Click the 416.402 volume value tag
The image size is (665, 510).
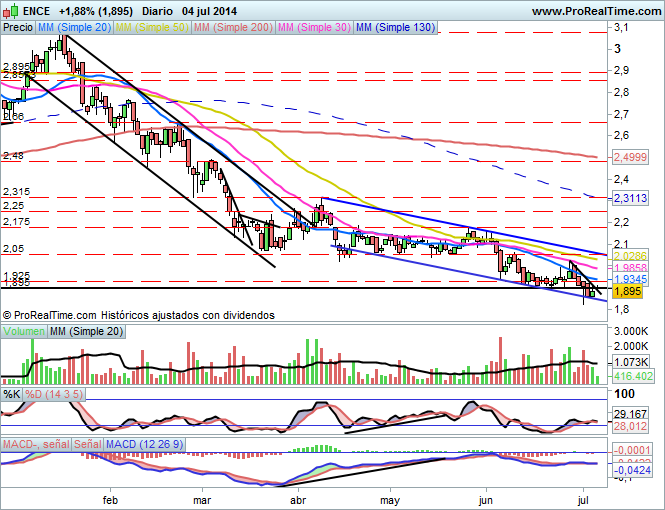click(x=631, y=376)
